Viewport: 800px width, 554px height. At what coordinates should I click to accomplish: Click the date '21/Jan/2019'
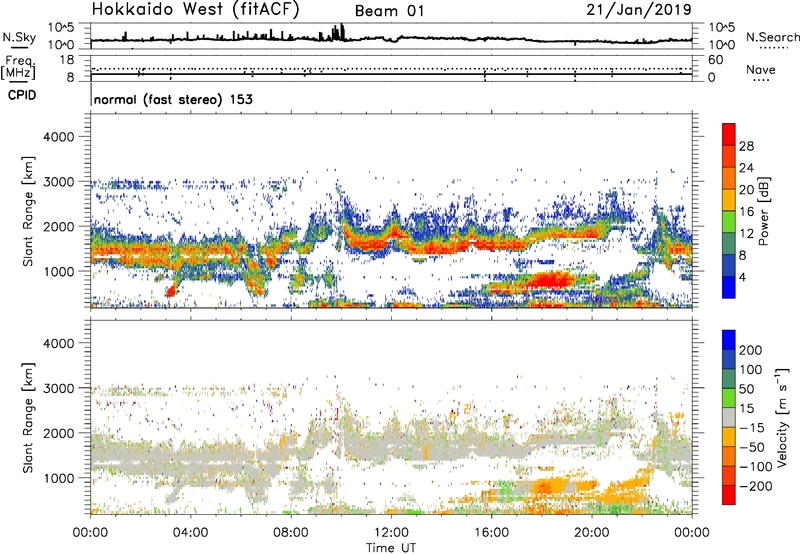(x=639, y=9)
